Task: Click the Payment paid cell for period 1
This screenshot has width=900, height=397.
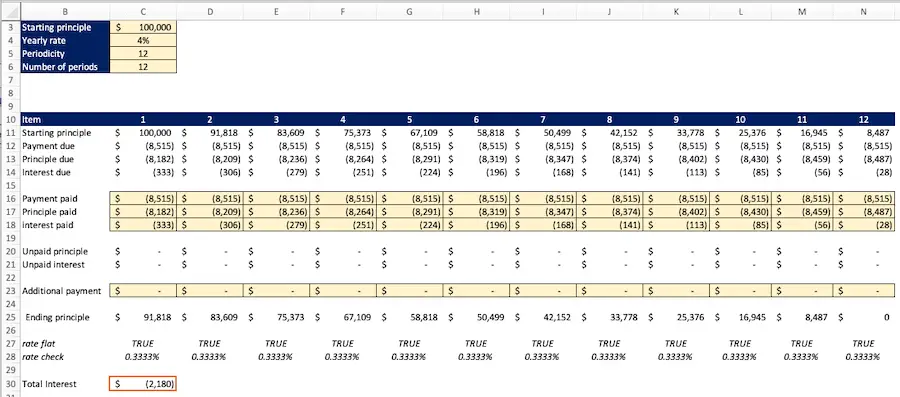Action: coord(142,198)
